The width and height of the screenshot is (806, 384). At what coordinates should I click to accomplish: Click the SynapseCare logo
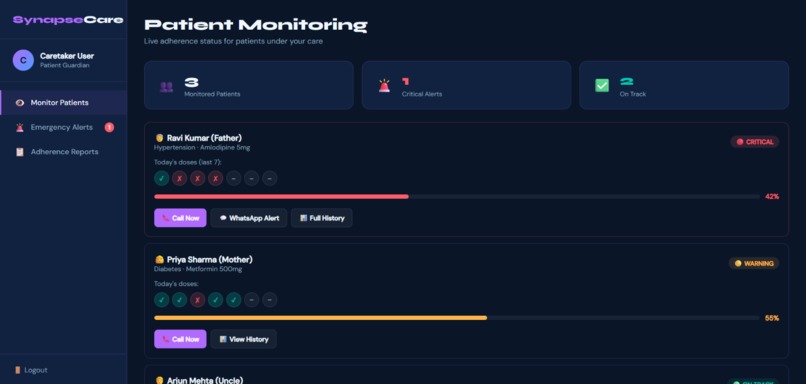68,20
